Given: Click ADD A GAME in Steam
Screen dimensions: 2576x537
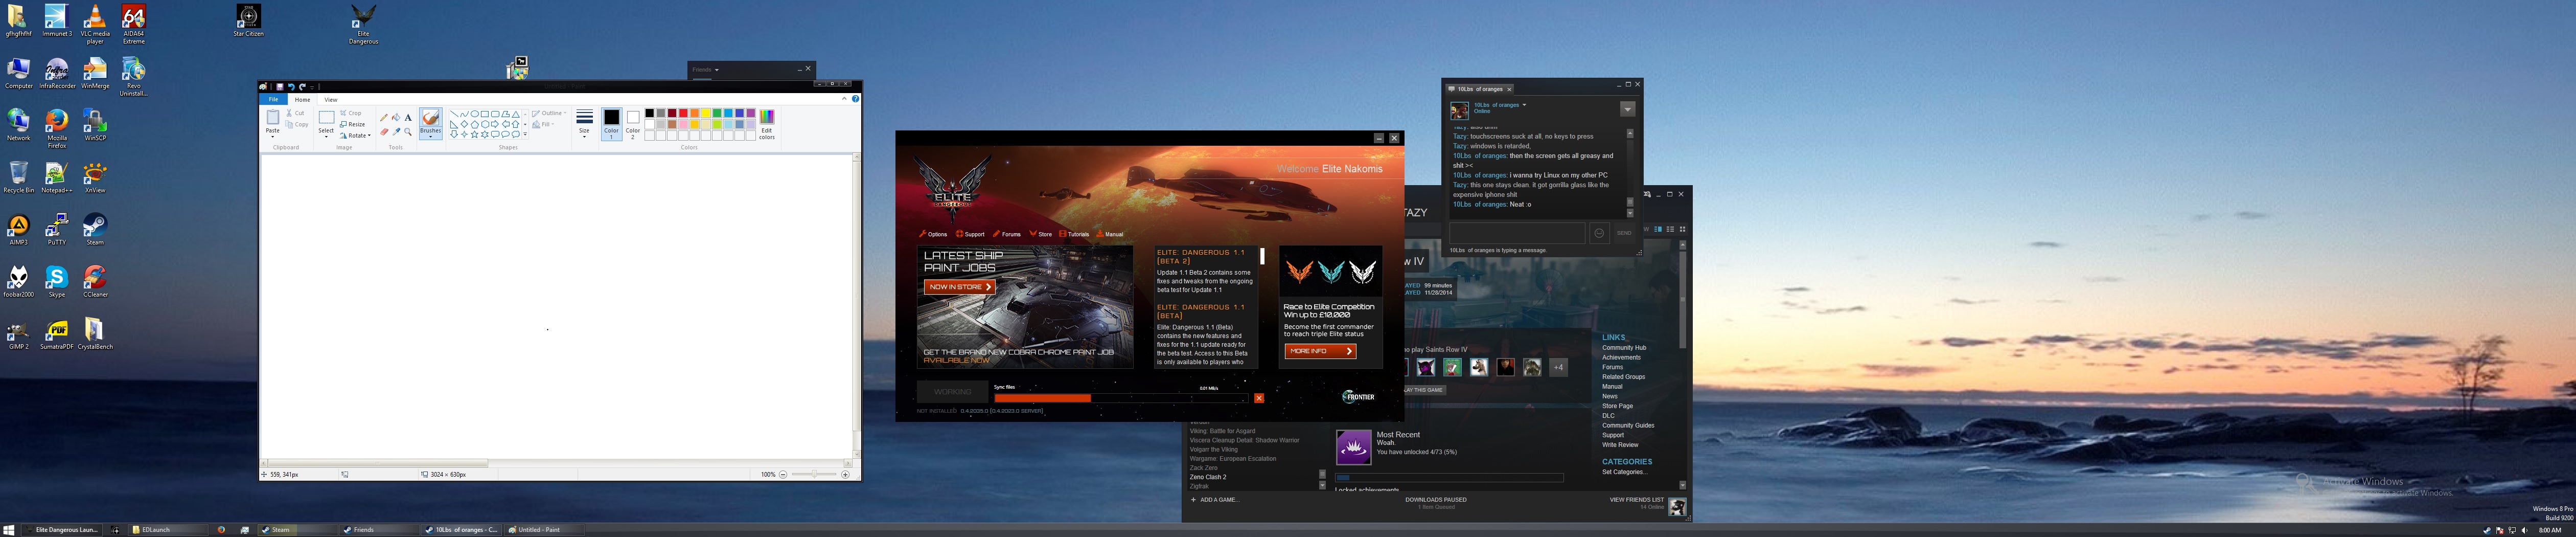Looking at the screenshot, I should 1215,500.
